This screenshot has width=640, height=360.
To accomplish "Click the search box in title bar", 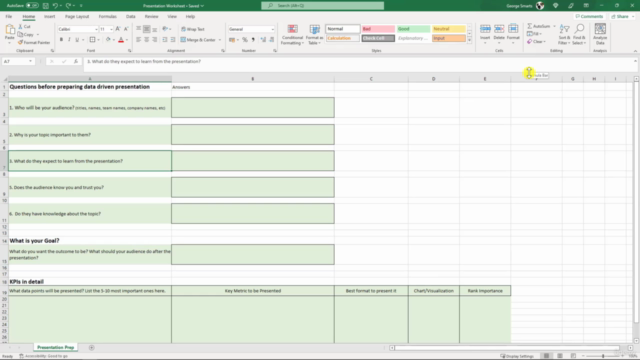I will pos(322,6).
